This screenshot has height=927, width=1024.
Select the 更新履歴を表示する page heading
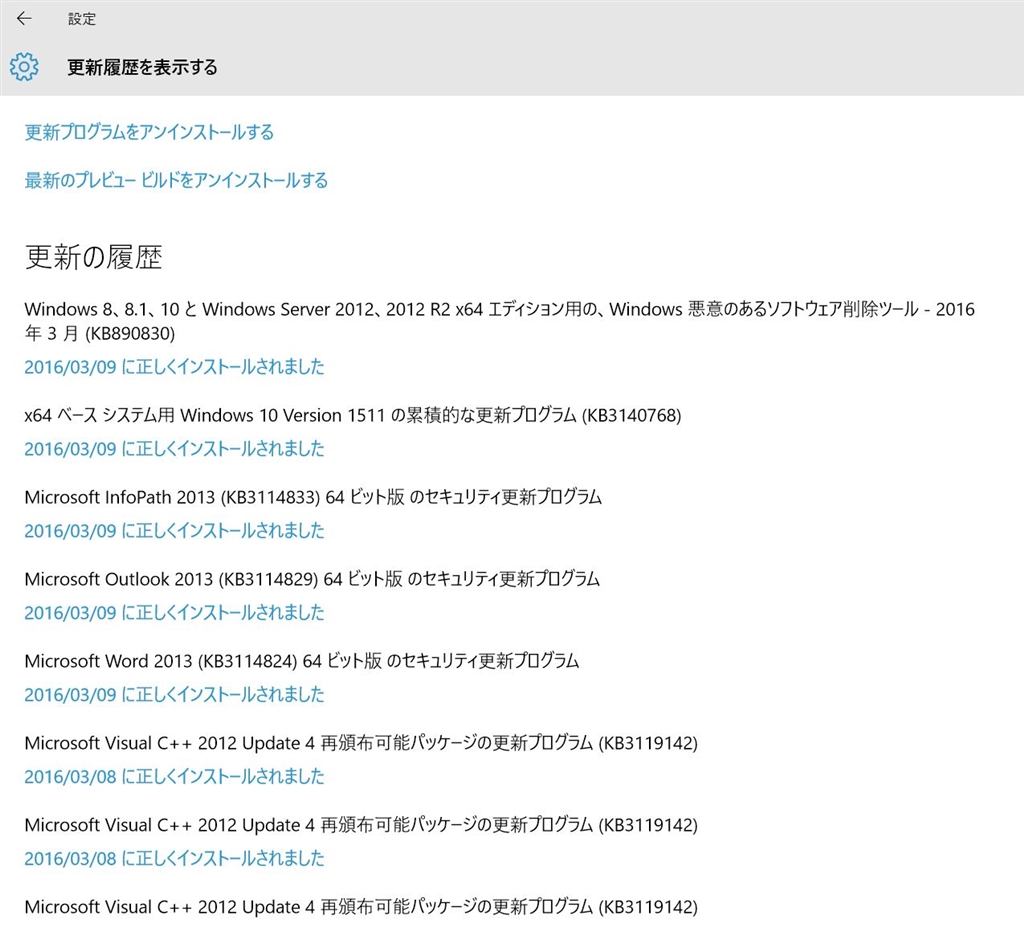tap(142, 67)
